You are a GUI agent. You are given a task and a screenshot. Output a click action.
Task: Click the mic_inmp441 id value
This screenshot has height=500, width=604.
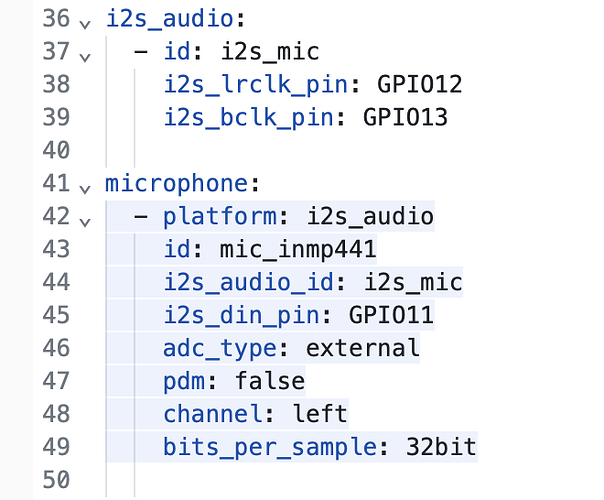point(298,249)
